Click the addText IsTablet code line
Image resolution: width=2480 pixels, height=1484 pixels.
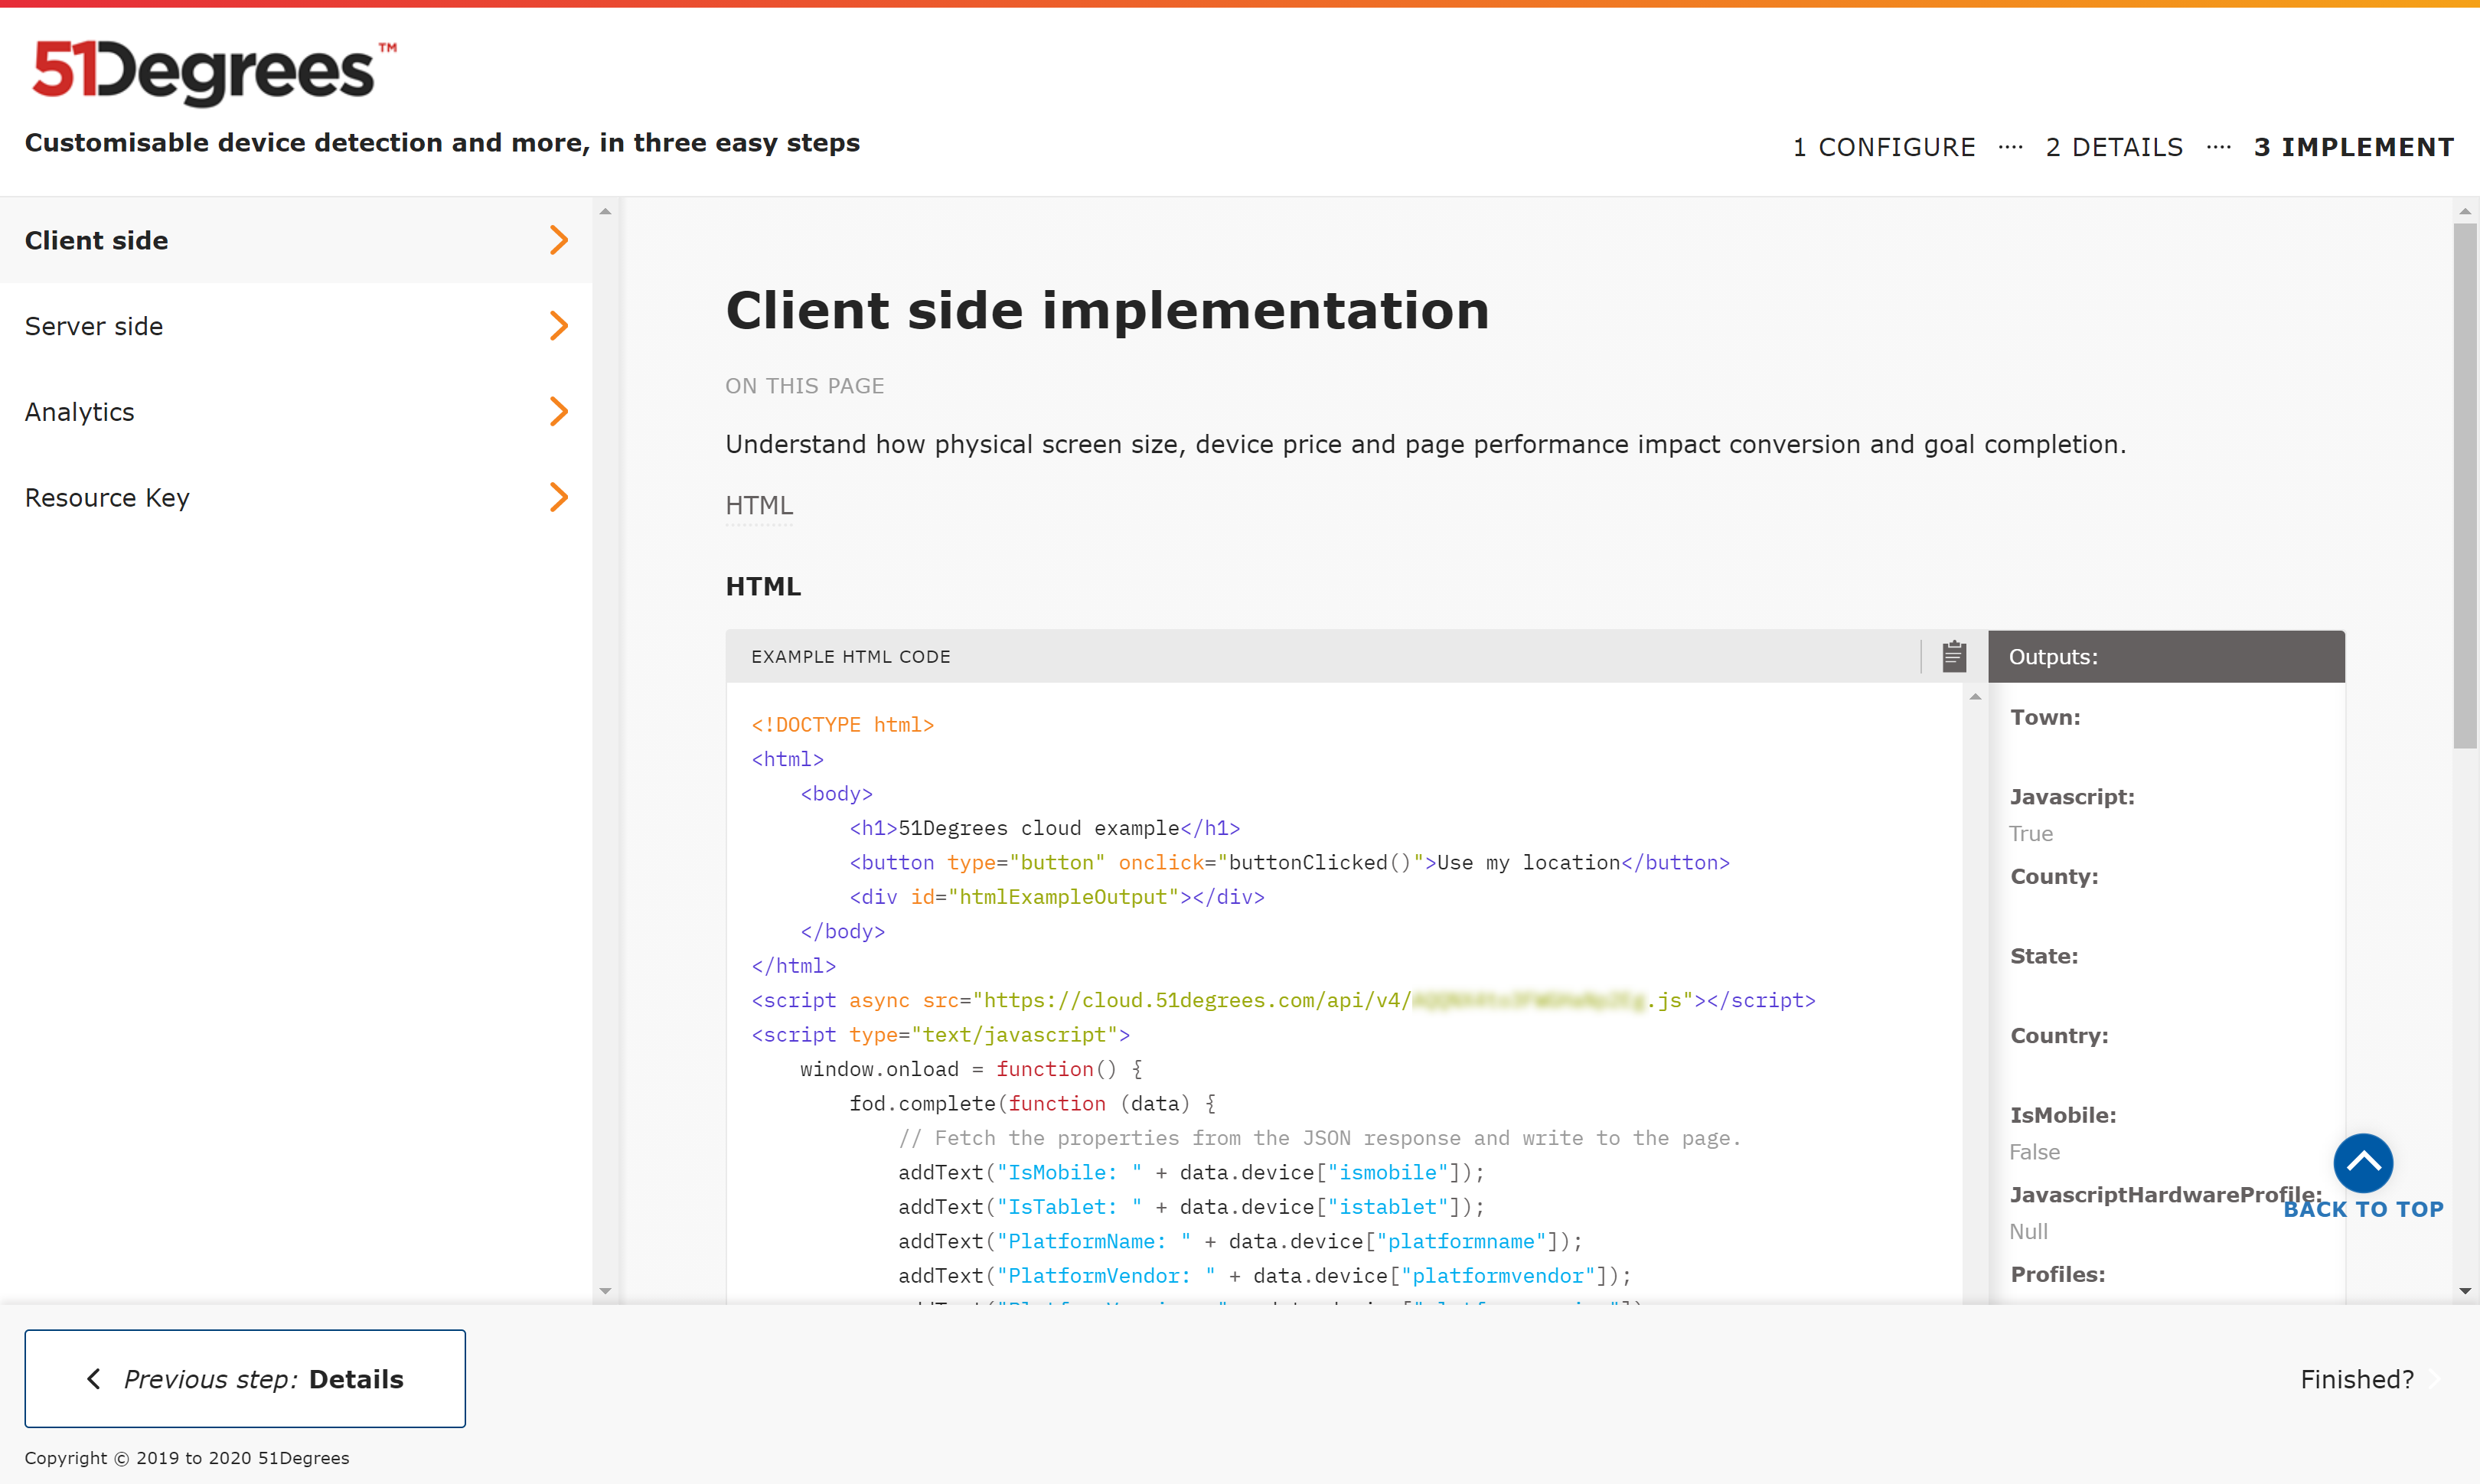[1191, 1207]
